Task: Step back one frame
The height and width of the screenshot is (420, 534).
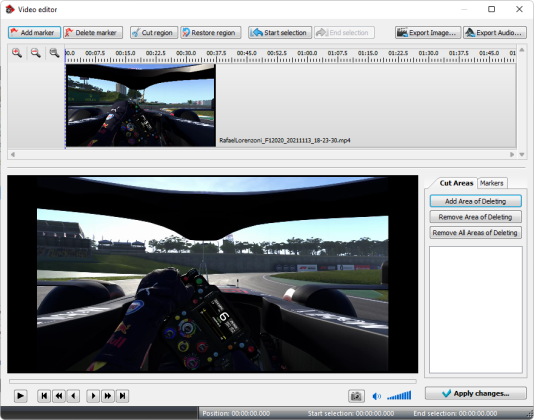Action: point(74,396)
